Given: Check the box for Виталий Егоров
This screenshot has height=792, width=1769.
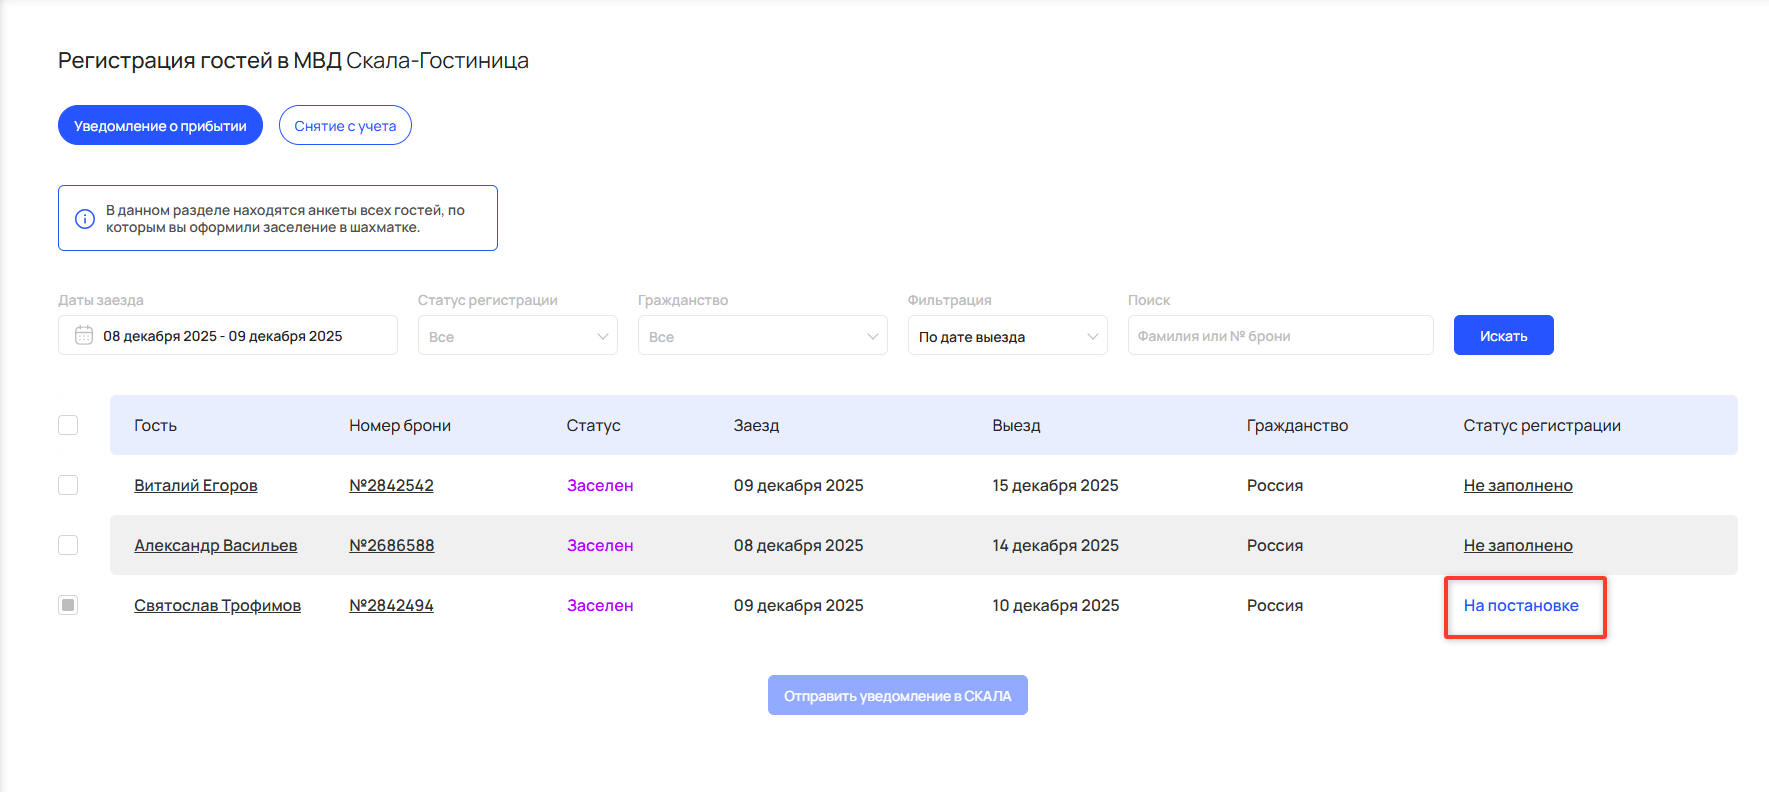Looking at the screenshot, I should tap(68, 485).
